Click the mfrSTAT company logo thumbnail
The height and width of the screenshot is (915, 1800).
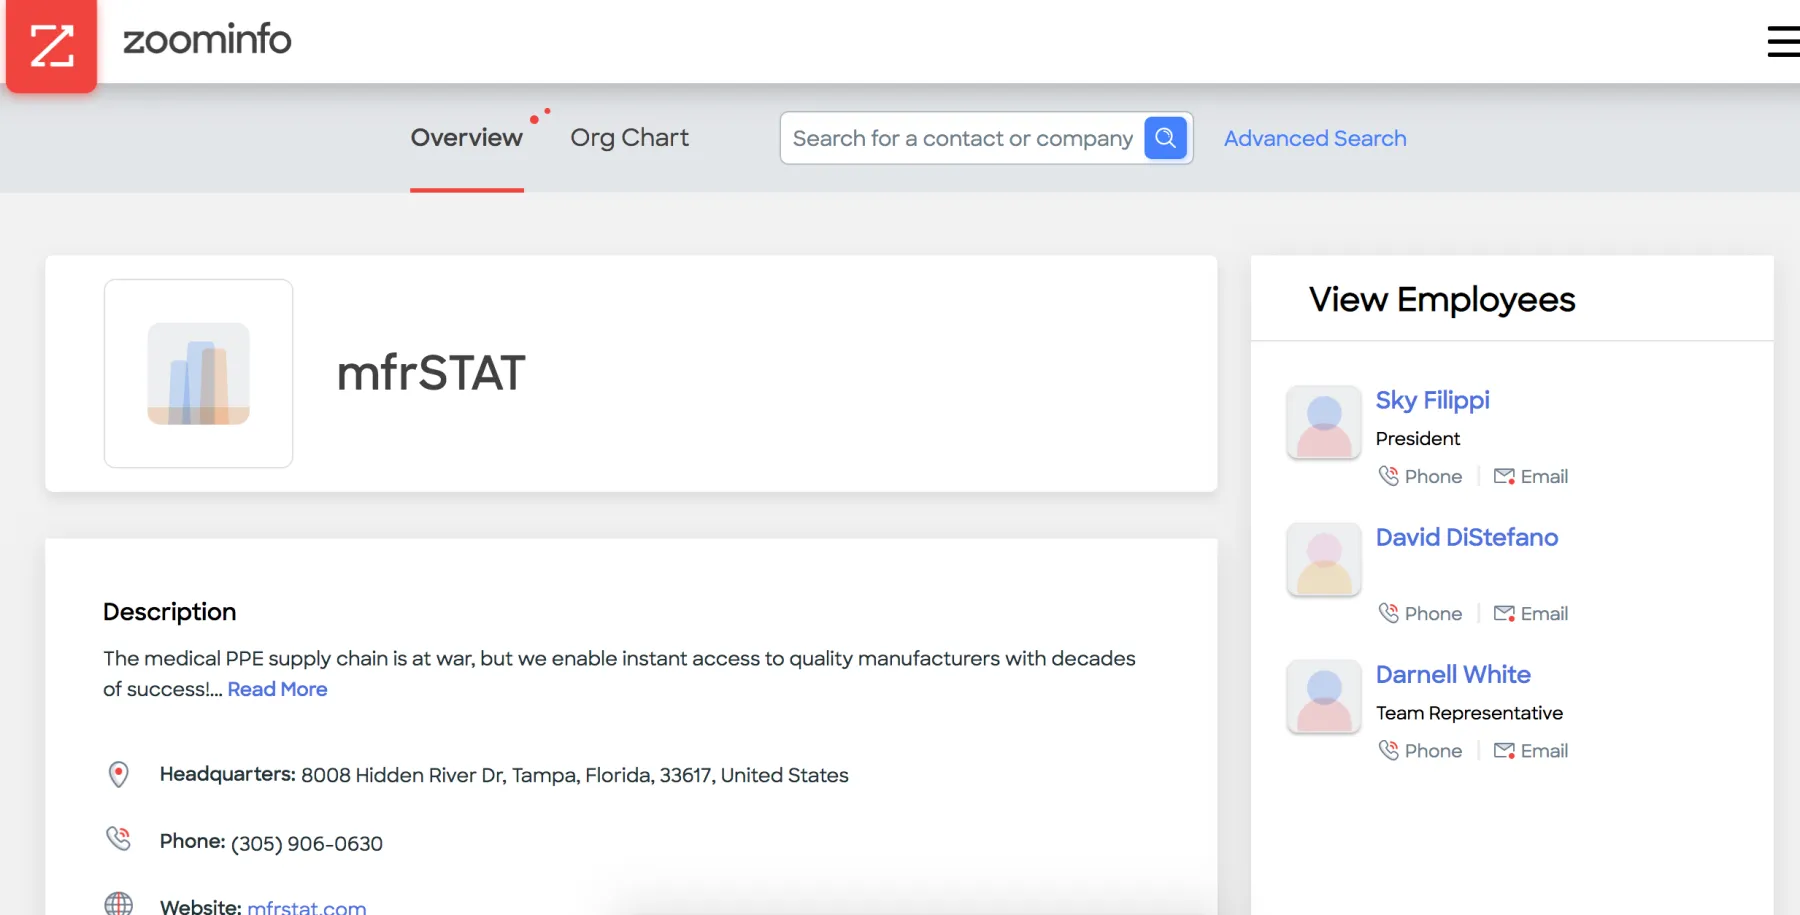pyautogui.click(x=198, y=373)
